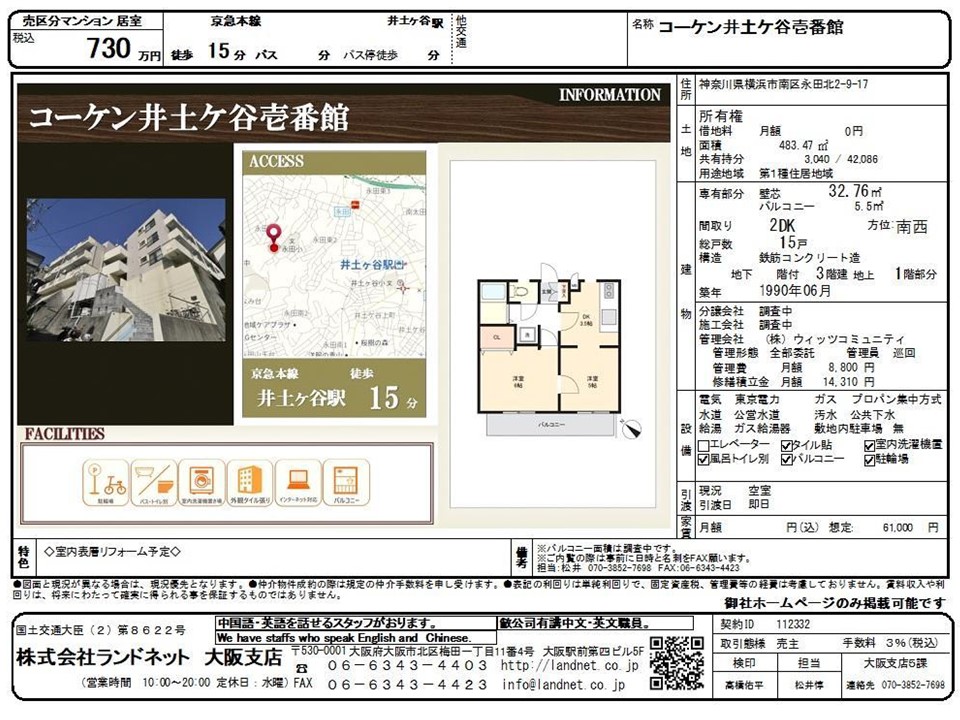Click the separate bath and toilet icon

point(154,483)
